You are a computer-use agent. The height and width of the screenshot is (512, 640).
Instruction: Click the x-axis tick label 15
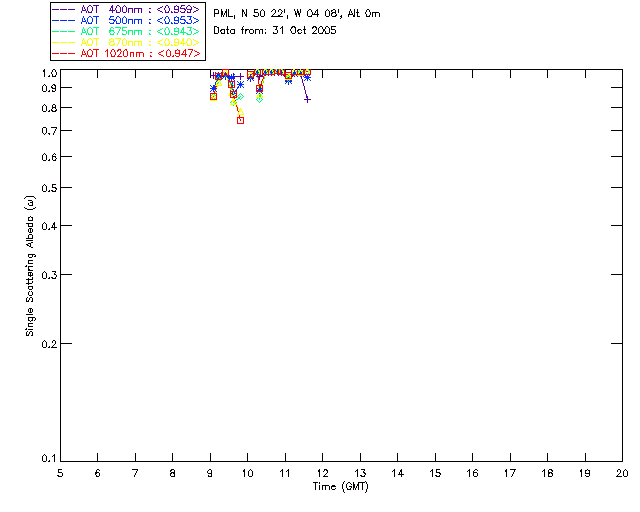[x=435, y=473]
